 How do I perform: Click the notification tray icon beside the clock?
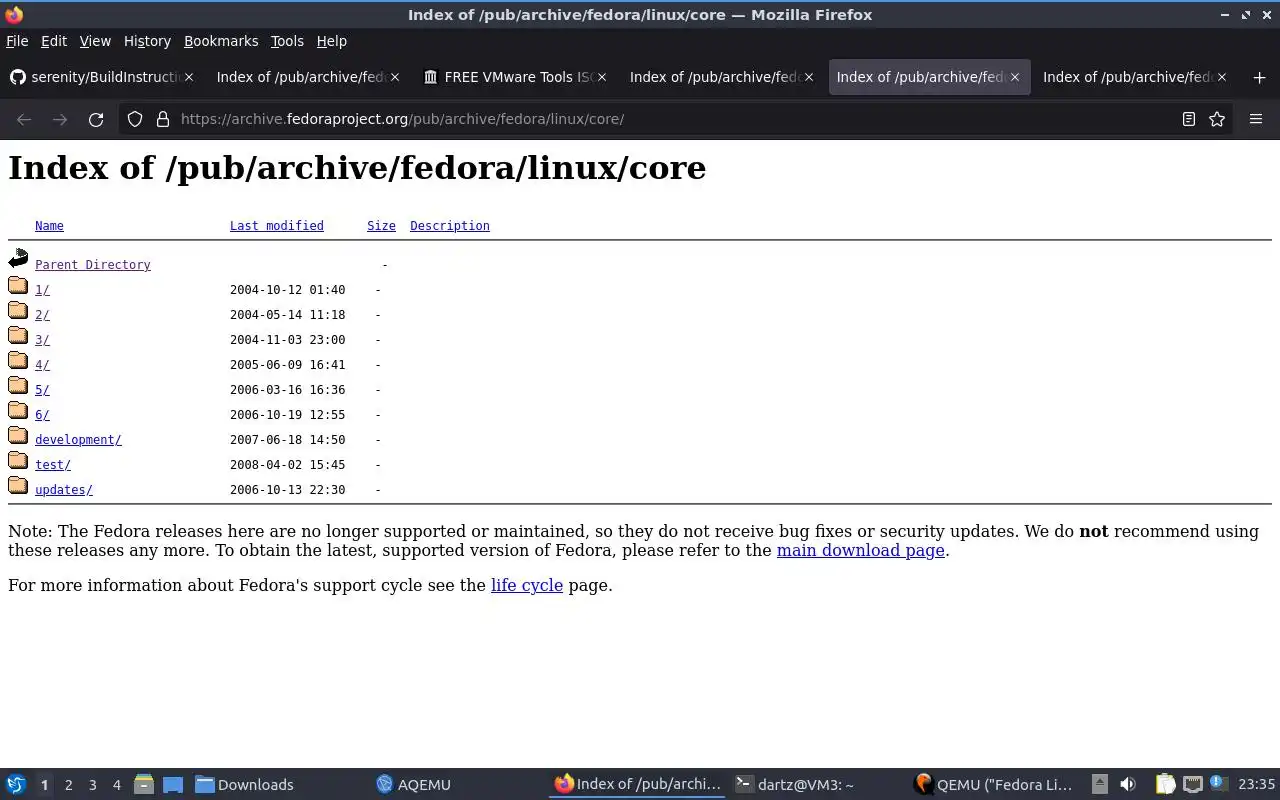(x=1218, y=783)
